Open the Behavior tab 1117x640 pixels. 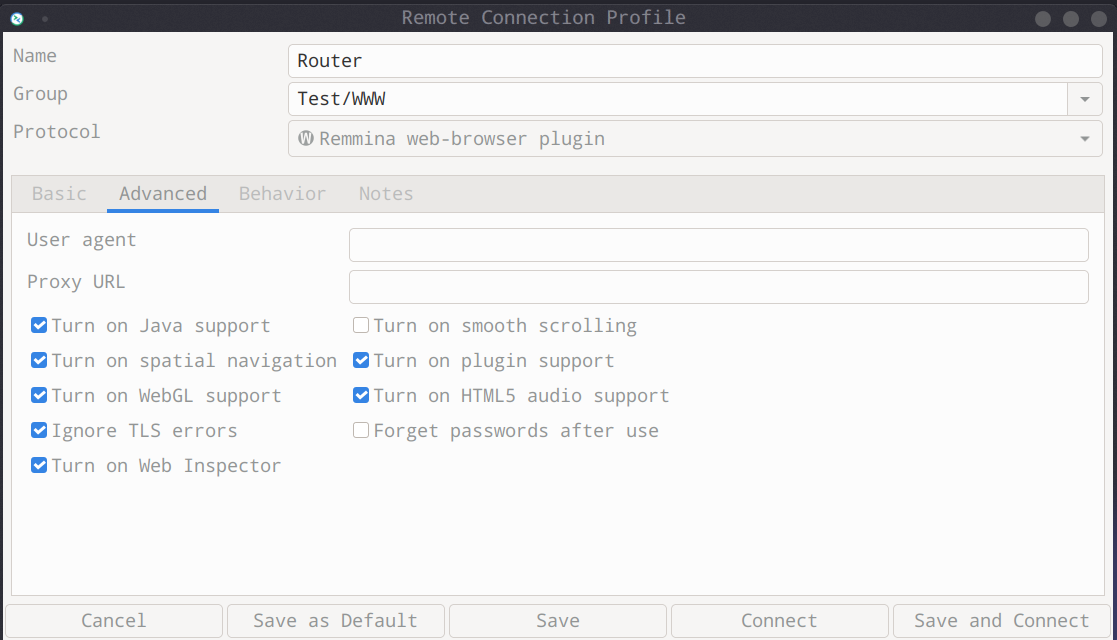click(282, 194)
